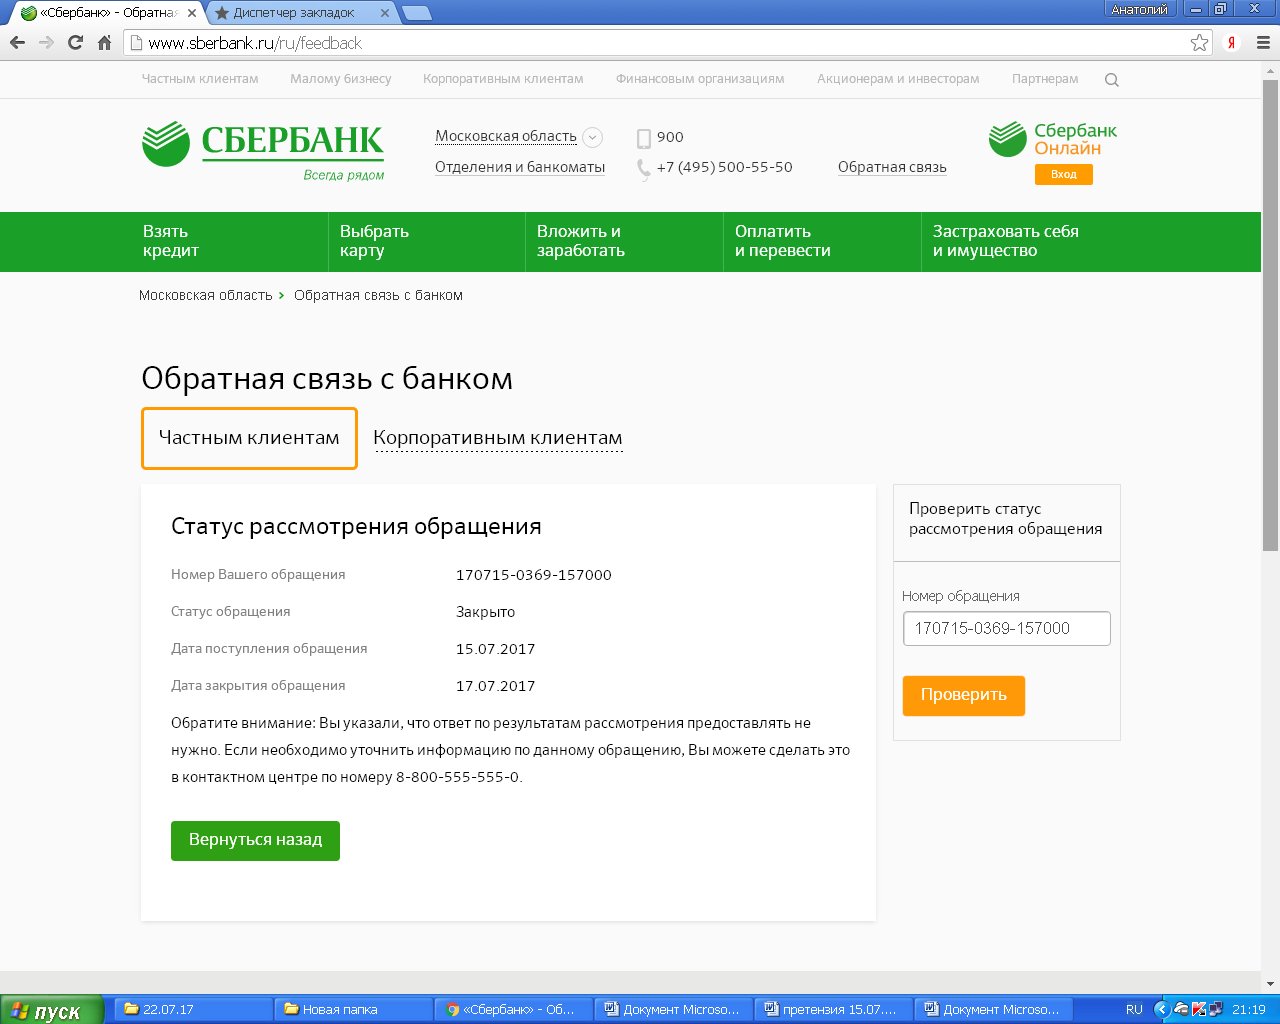1280x1024 pixels.
Task: Click the taskbar clock 21:19
Action: pos(1249,1010)
